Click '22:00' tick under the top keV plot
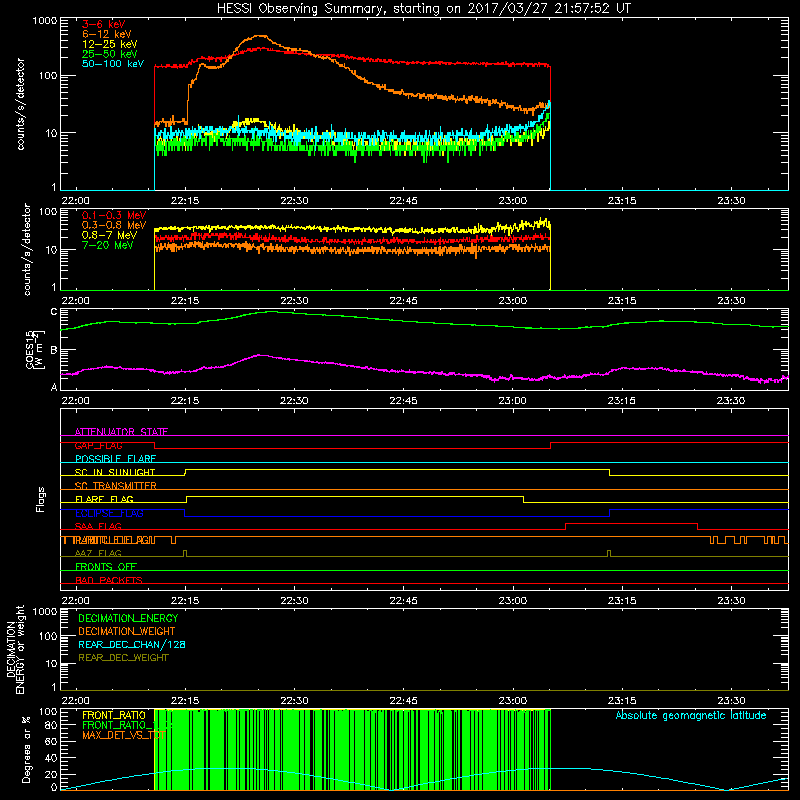This screenshot has height=800, width=800. [75, 201]
